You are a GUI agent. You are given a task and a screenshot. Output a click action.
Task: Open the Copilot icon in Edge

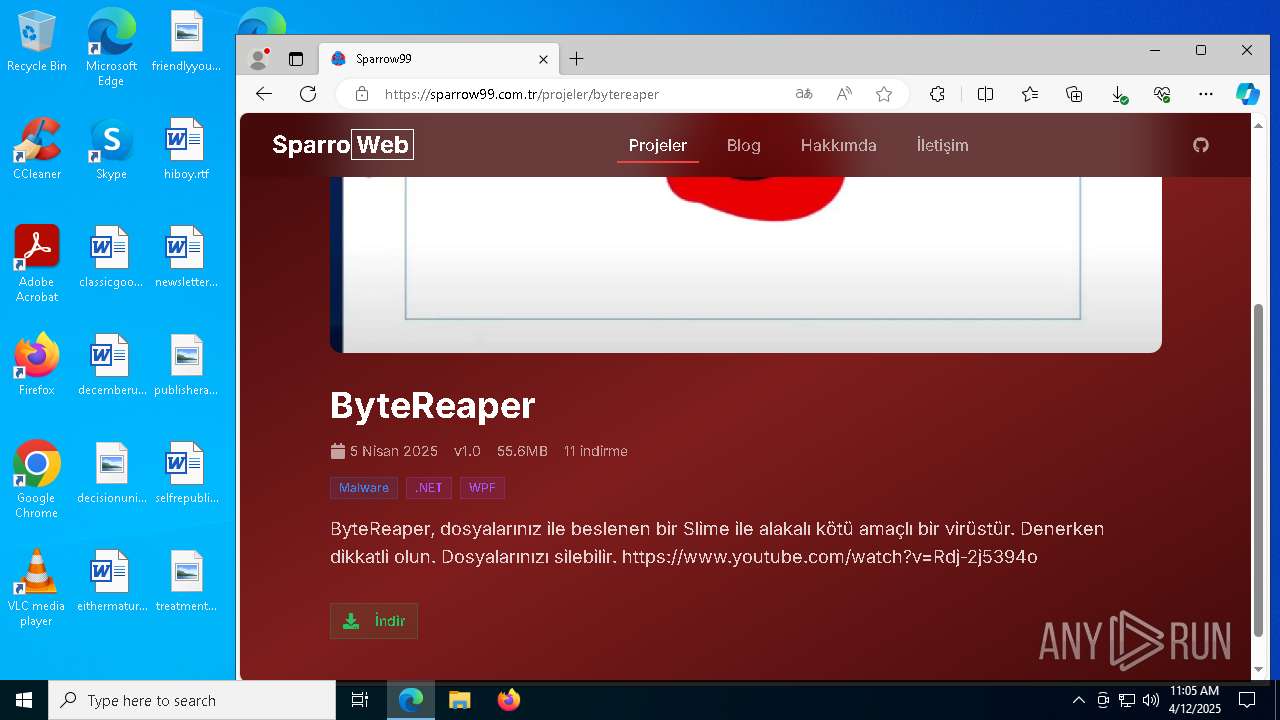(1248, 94)
